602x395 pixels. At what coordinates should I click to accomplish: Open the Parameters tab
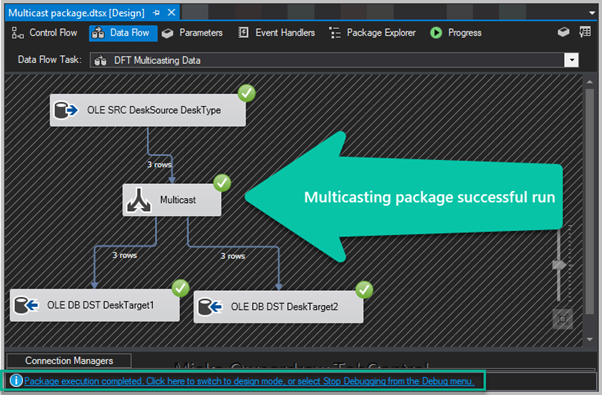point(192,33)
